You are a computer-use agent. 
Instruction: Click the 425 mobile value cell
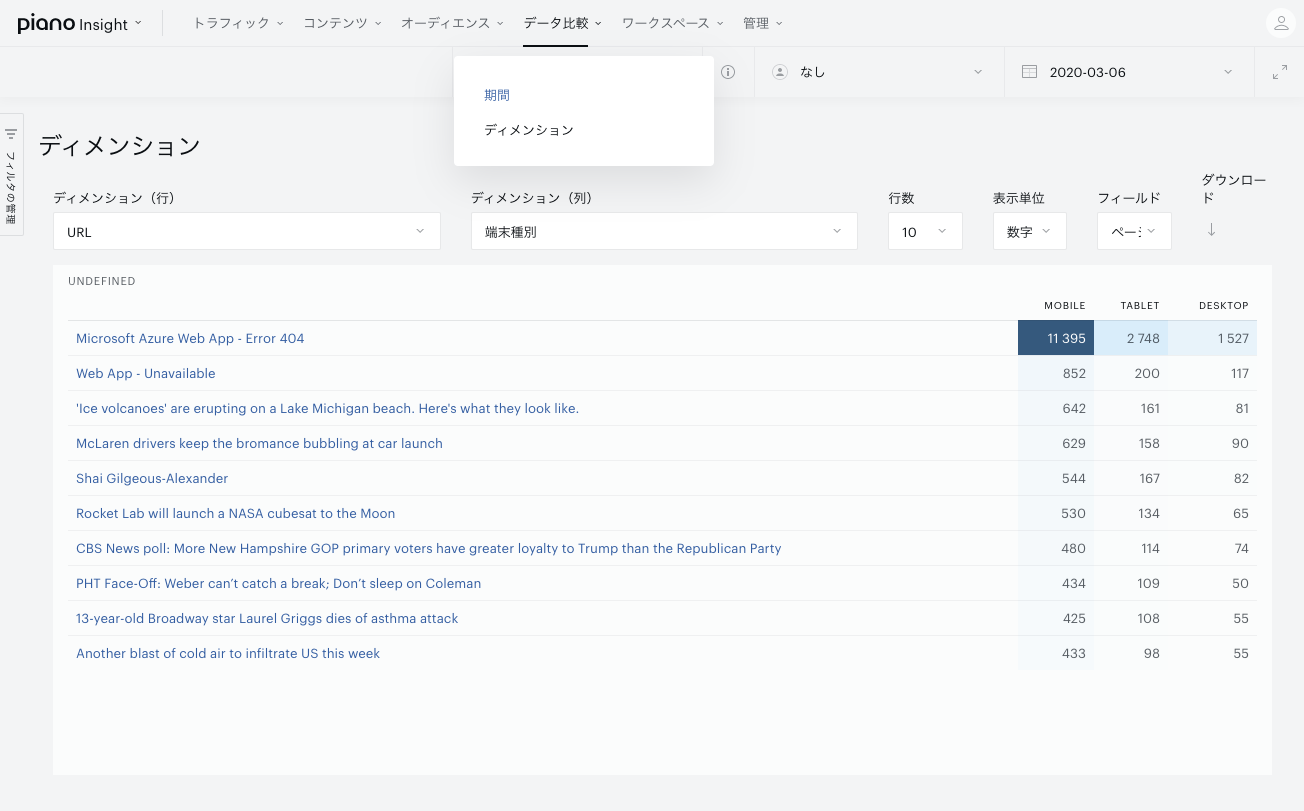point(1056,618)
